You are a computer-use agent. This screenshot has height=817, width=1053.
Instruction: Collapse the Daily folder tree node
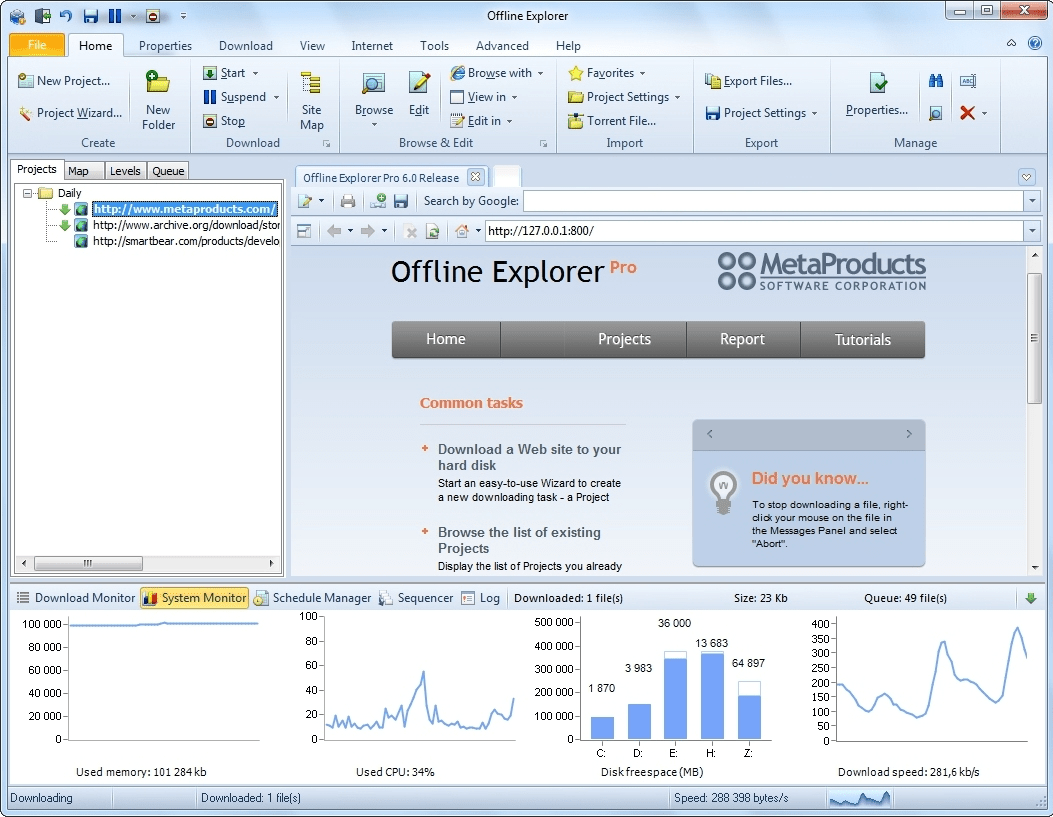(28, 193)
